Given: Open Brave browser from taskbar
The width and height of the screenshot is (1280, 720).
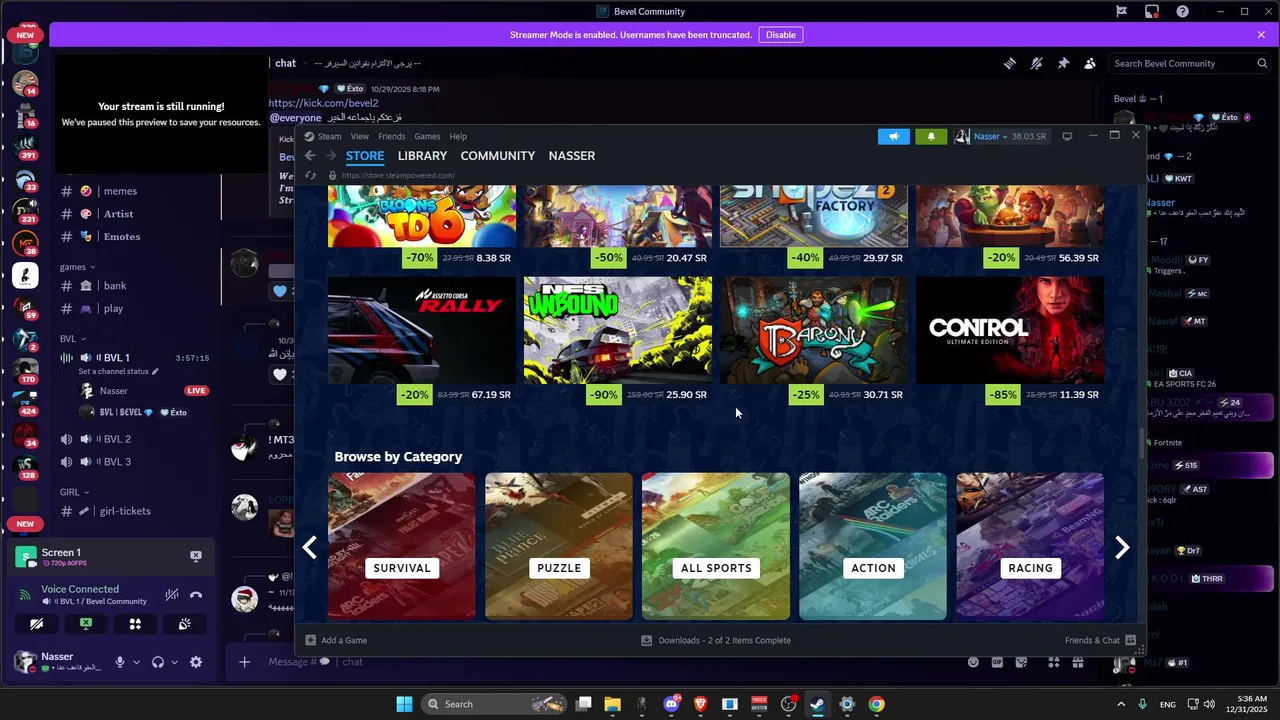Looking at the screenshot, I should 700,704.
